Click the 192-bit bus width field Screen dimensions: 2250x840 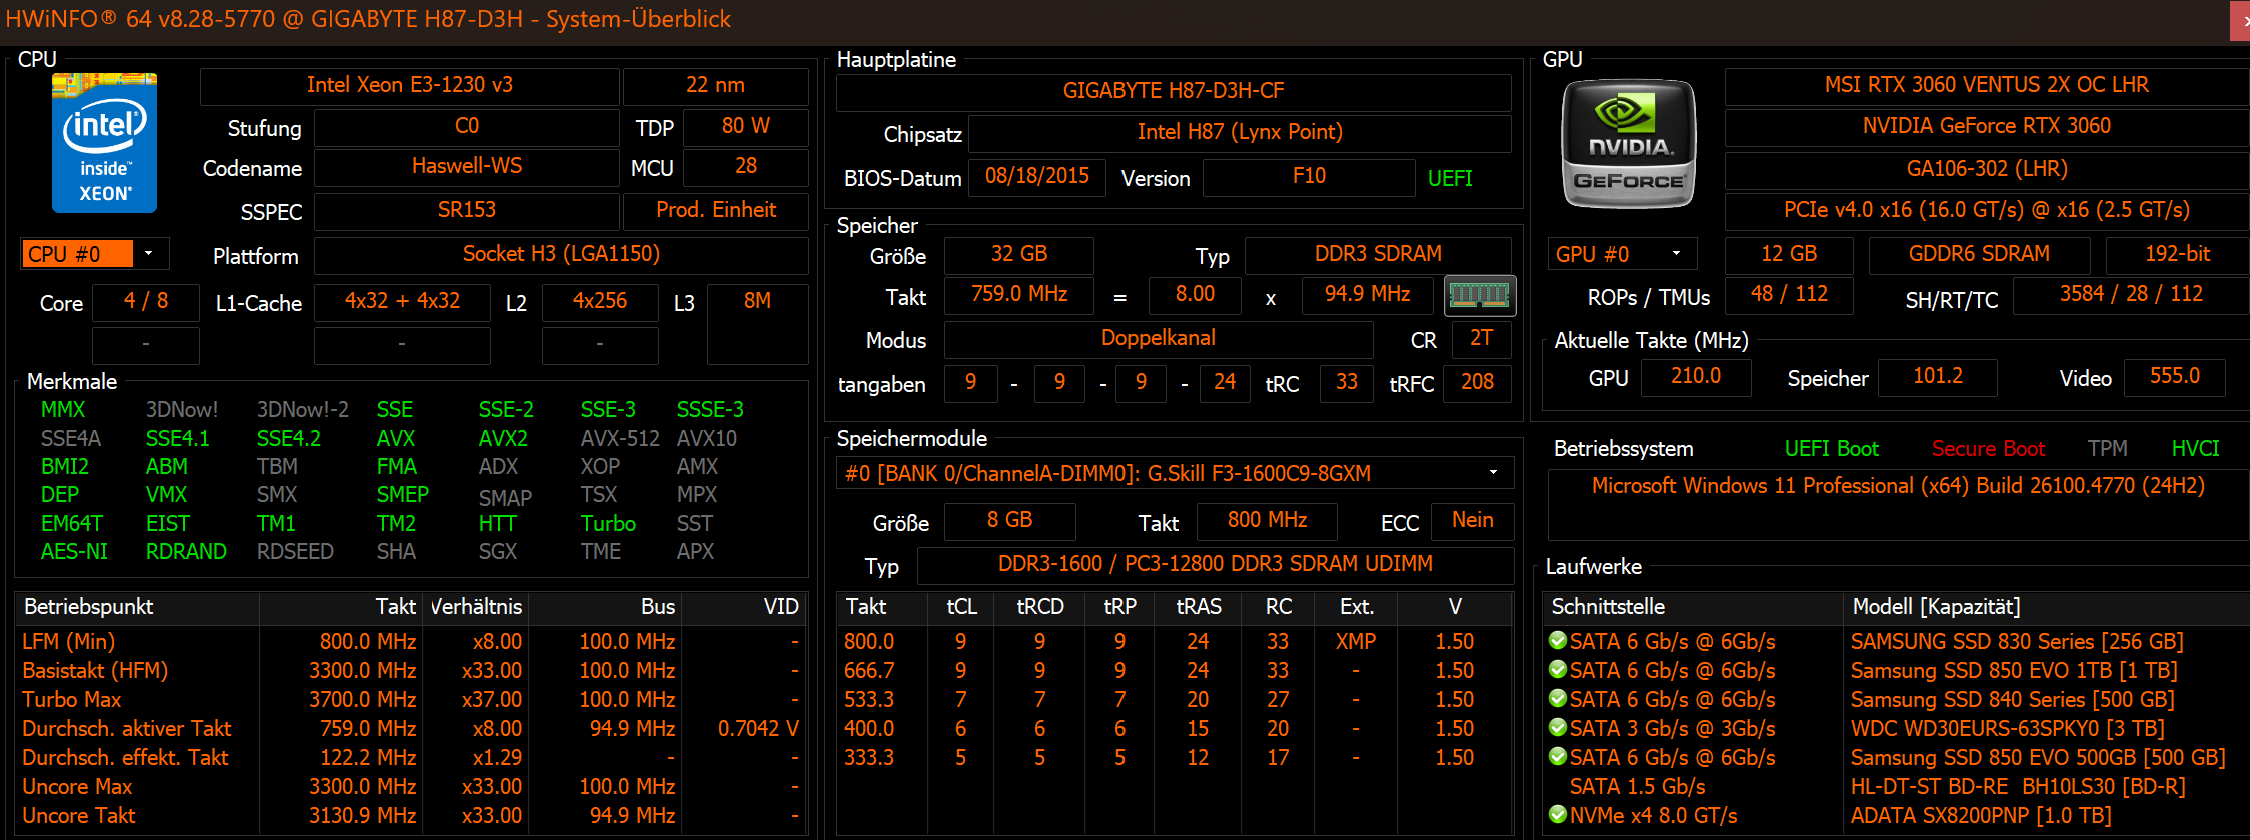(2177, 254)
